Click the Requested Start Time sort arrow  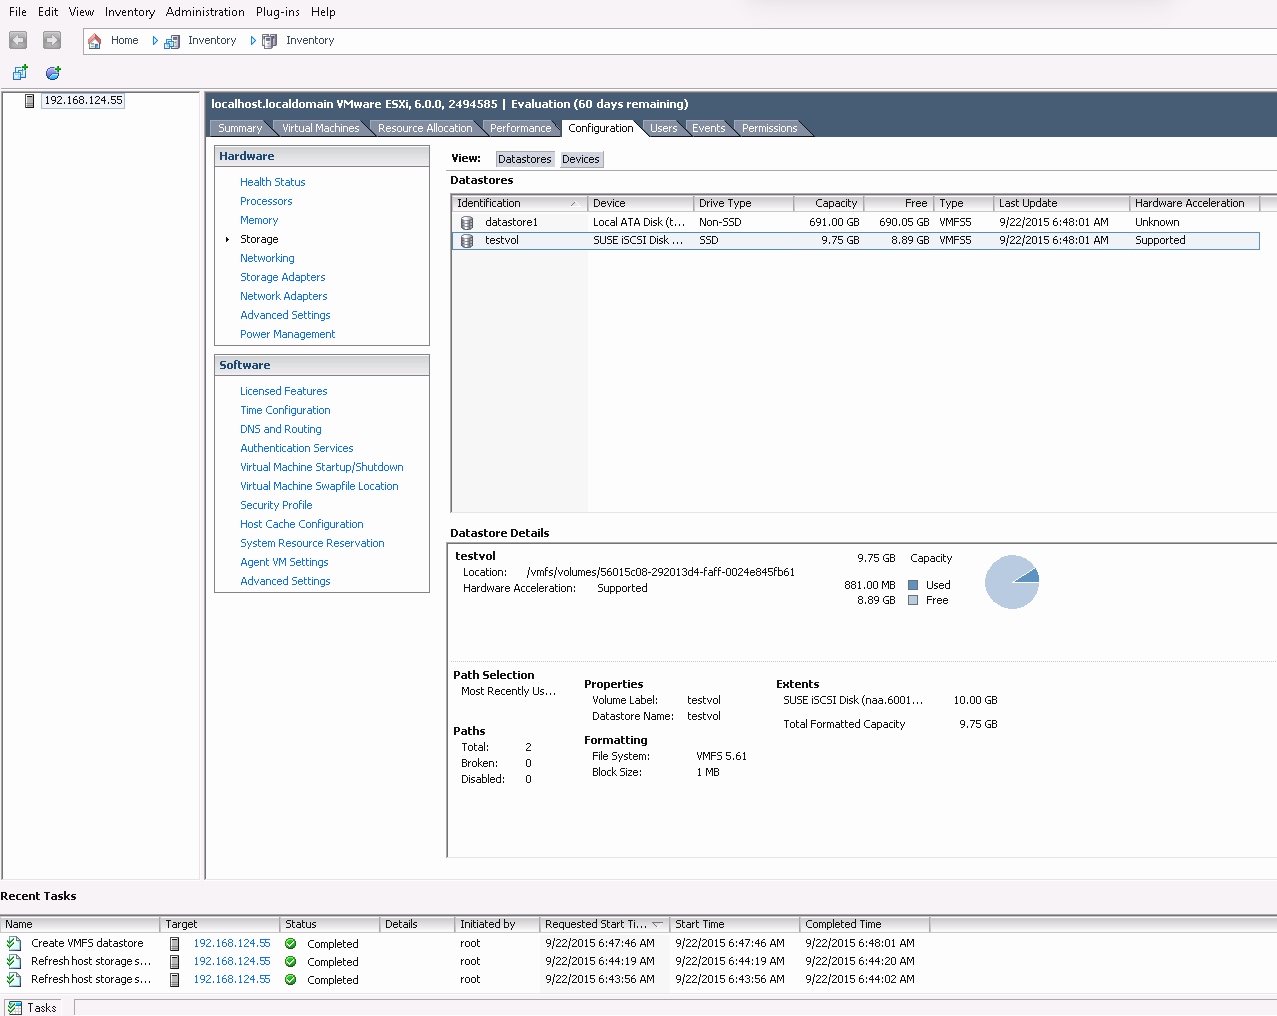tap(657, 925)
